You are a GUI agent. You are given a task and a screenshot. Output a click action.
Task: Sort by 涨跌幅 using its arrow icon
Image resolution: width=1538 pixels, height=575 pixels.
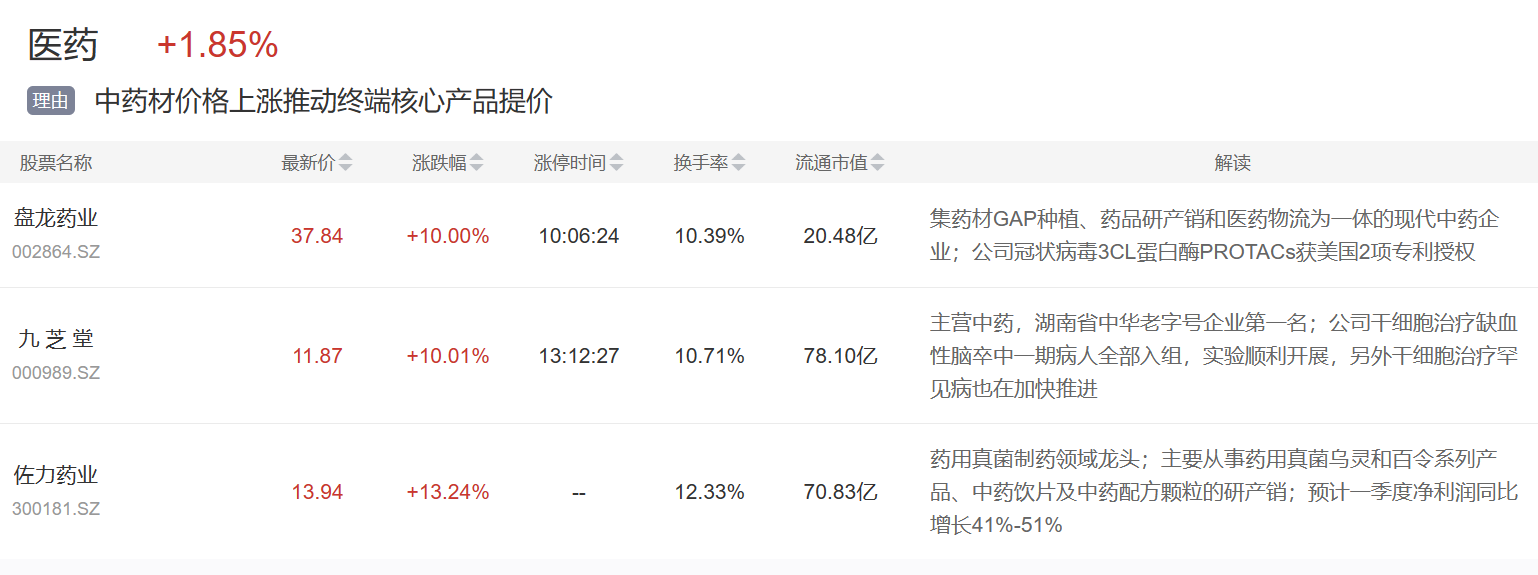(477, 163)
